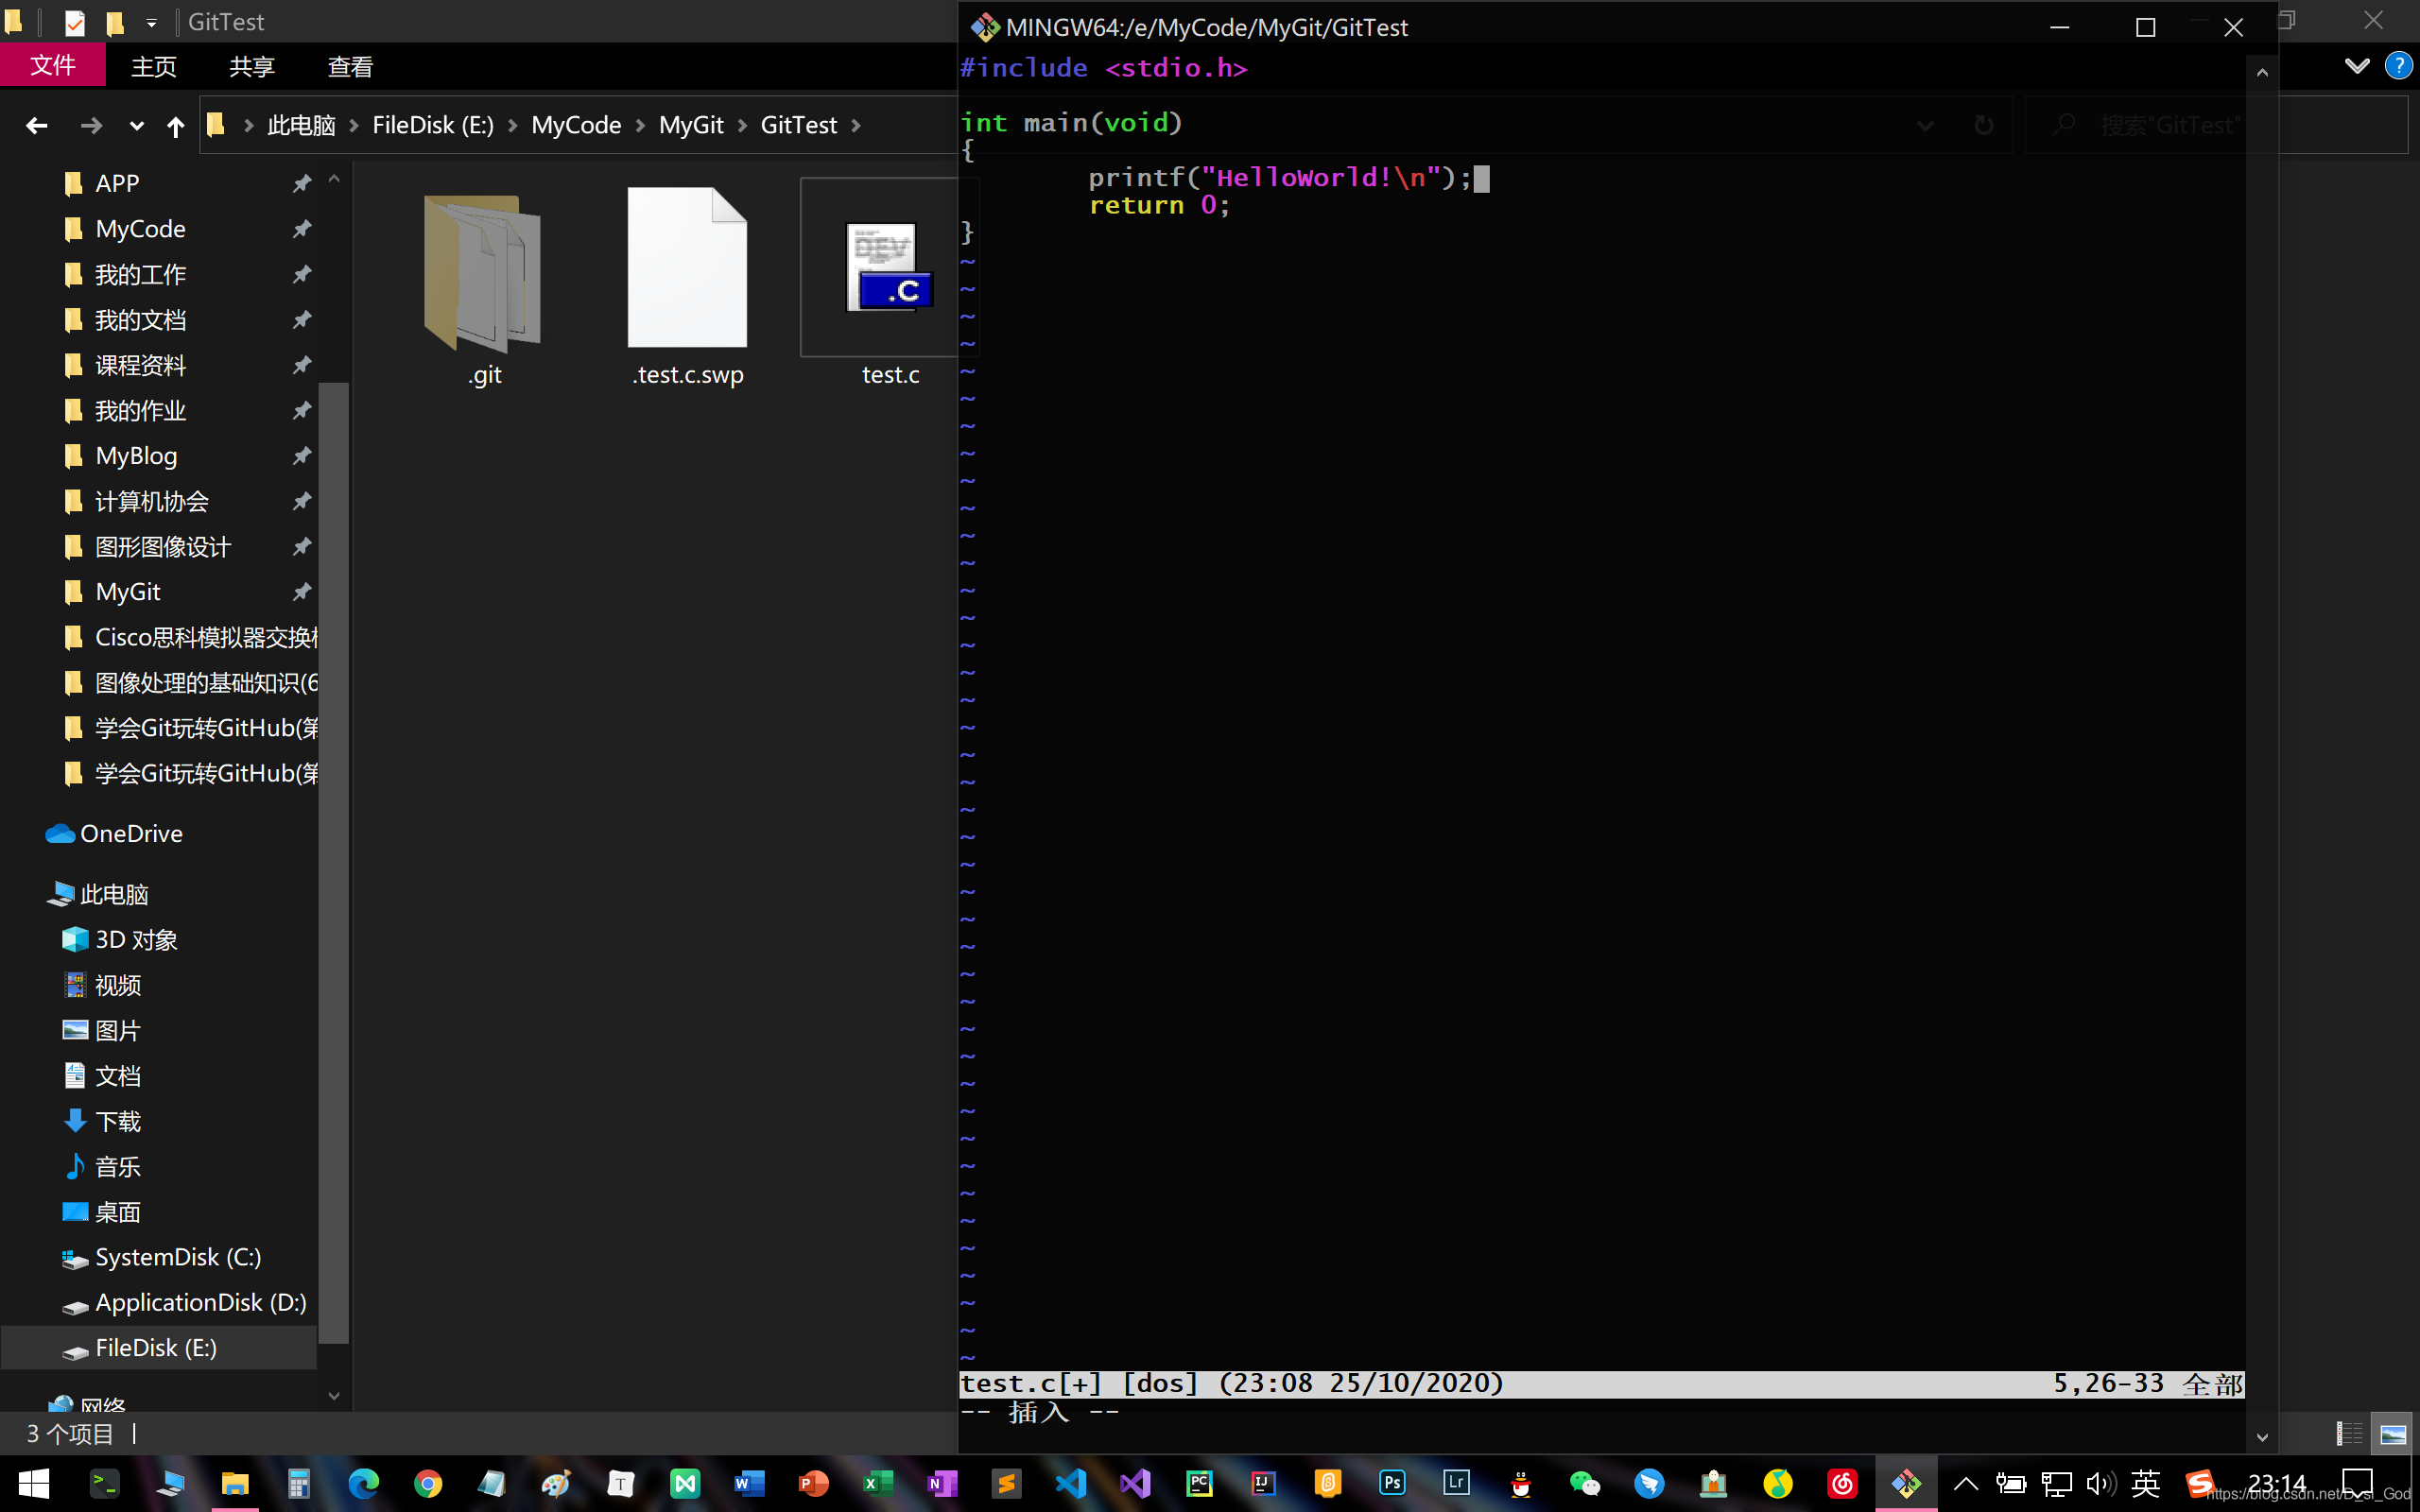The image size is (2420, 1512).
Task: Go back in Explorer
Action: pyautogui.click(x=37, y=126)
